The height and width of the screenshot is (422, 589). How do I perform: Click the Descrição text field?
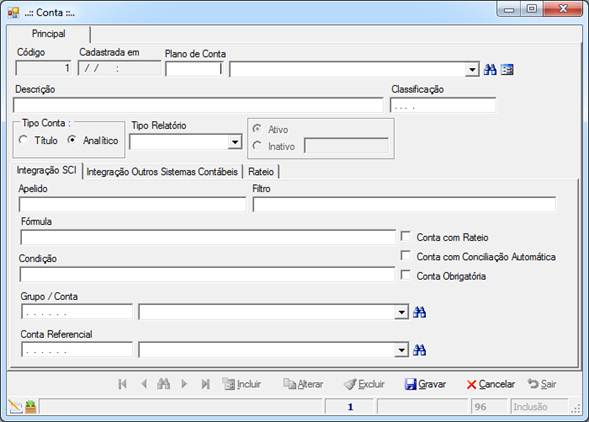pos(198,105)
